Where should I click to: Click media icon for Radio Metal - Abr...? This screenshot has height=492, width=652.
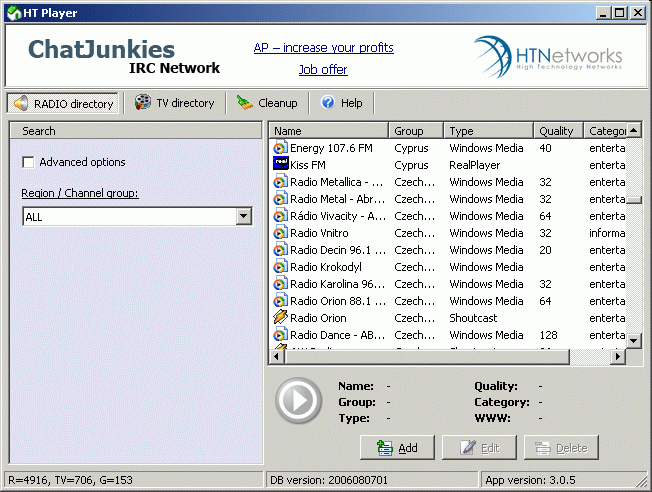click(x=280, y=199)
